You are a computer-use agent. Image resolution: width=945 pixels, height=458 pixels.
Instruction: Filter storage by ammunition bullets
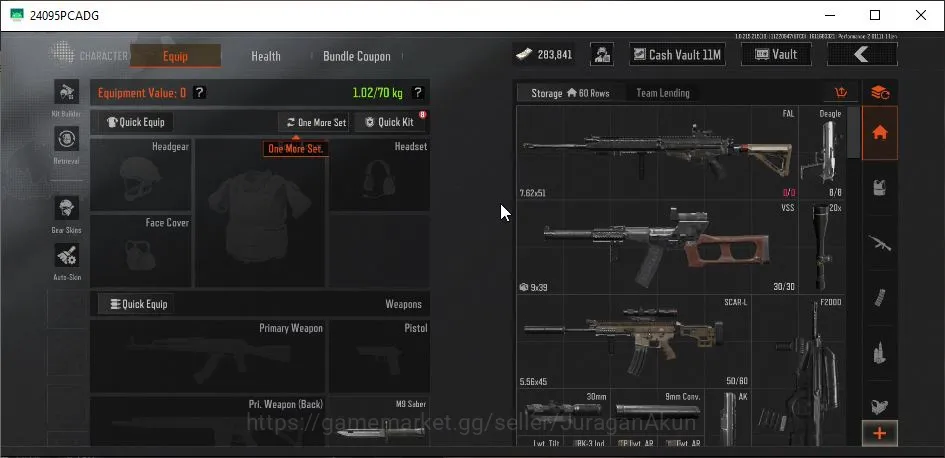tap(880, 353)
